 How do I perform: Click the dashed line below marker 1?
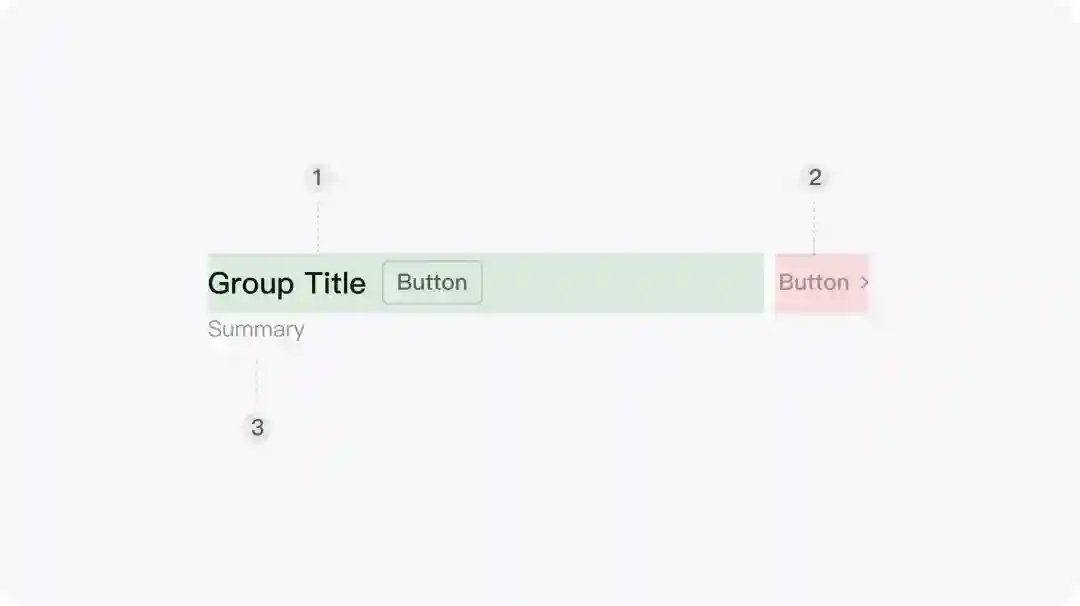318,225
